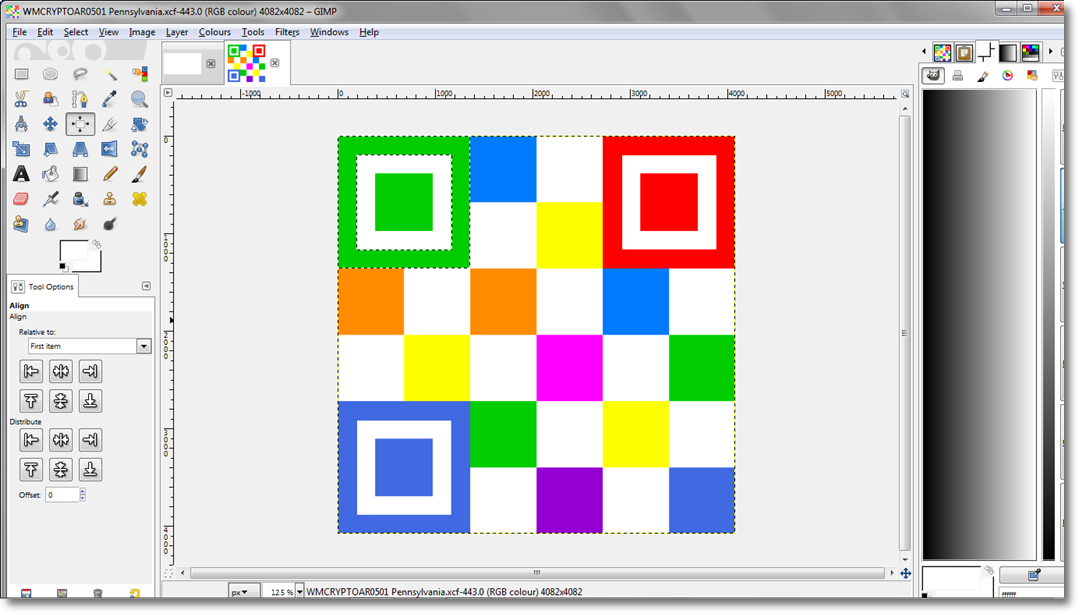Select the Dodge/Burn tool
This screenshot has width=1080, height=615.
click(110, 224)
